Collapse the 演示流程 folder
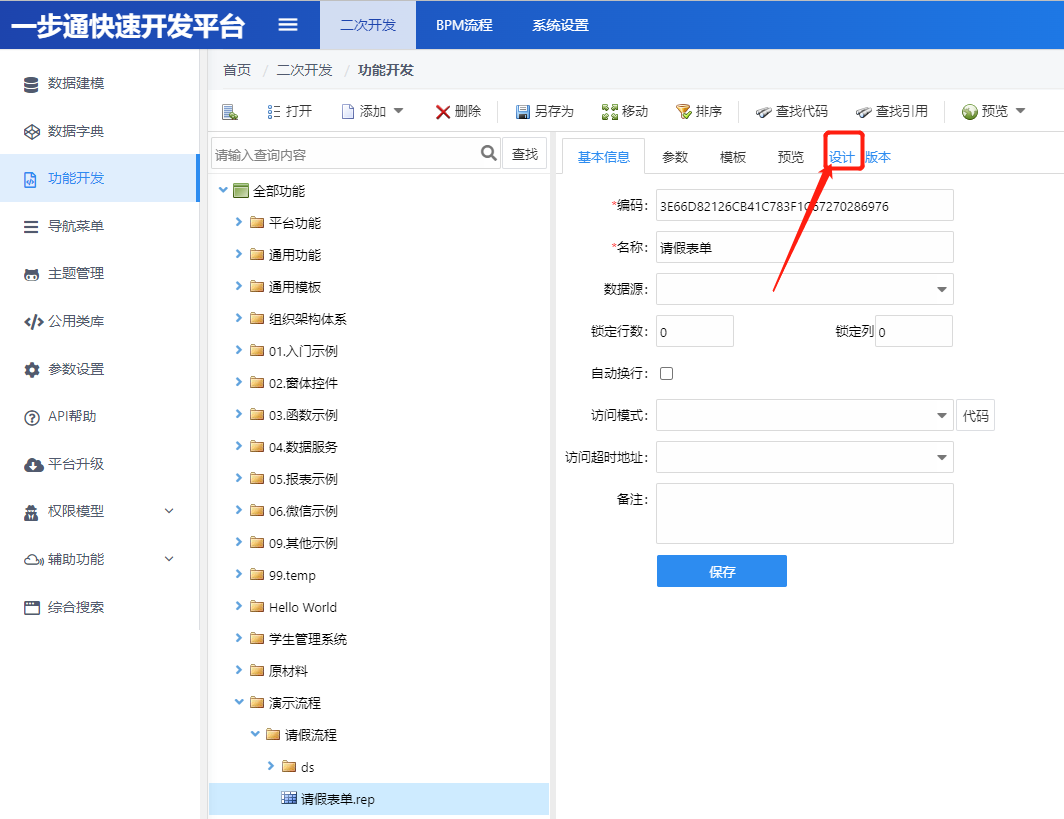 (x=239, y=702)
